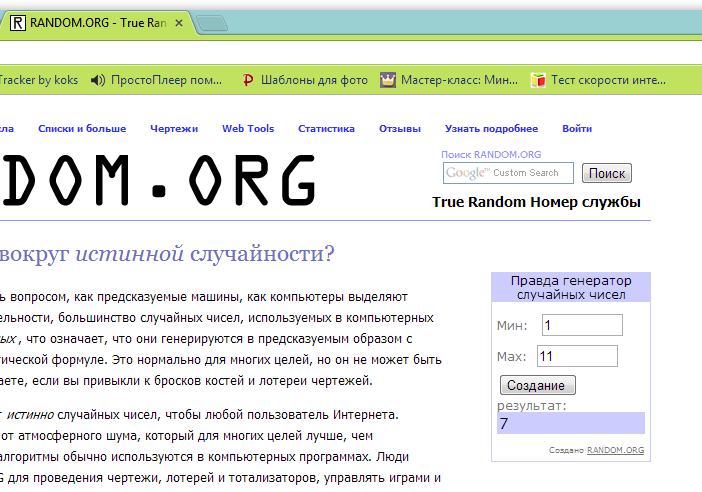
Task: Open the Tracker by koks bookmark
Action: [x=39, y=80]
